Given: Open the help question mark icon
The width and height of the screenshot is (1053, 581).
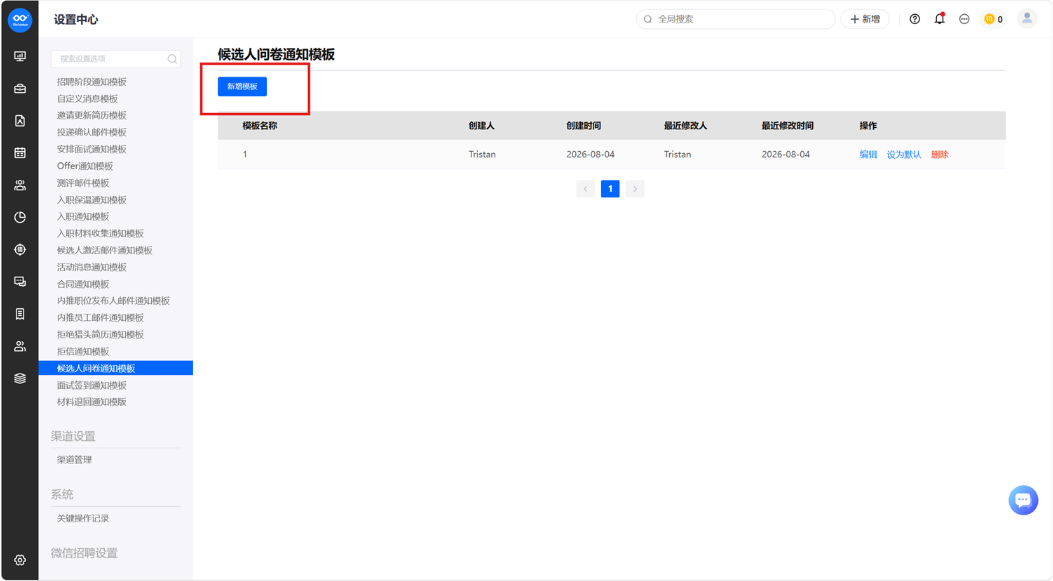Looking at the screenshot, I should point(915,19).
